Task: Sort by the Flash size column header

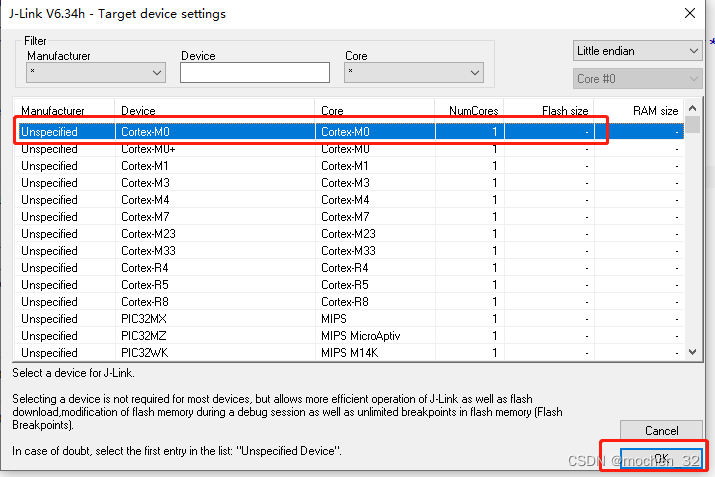Action: [549, 111]
